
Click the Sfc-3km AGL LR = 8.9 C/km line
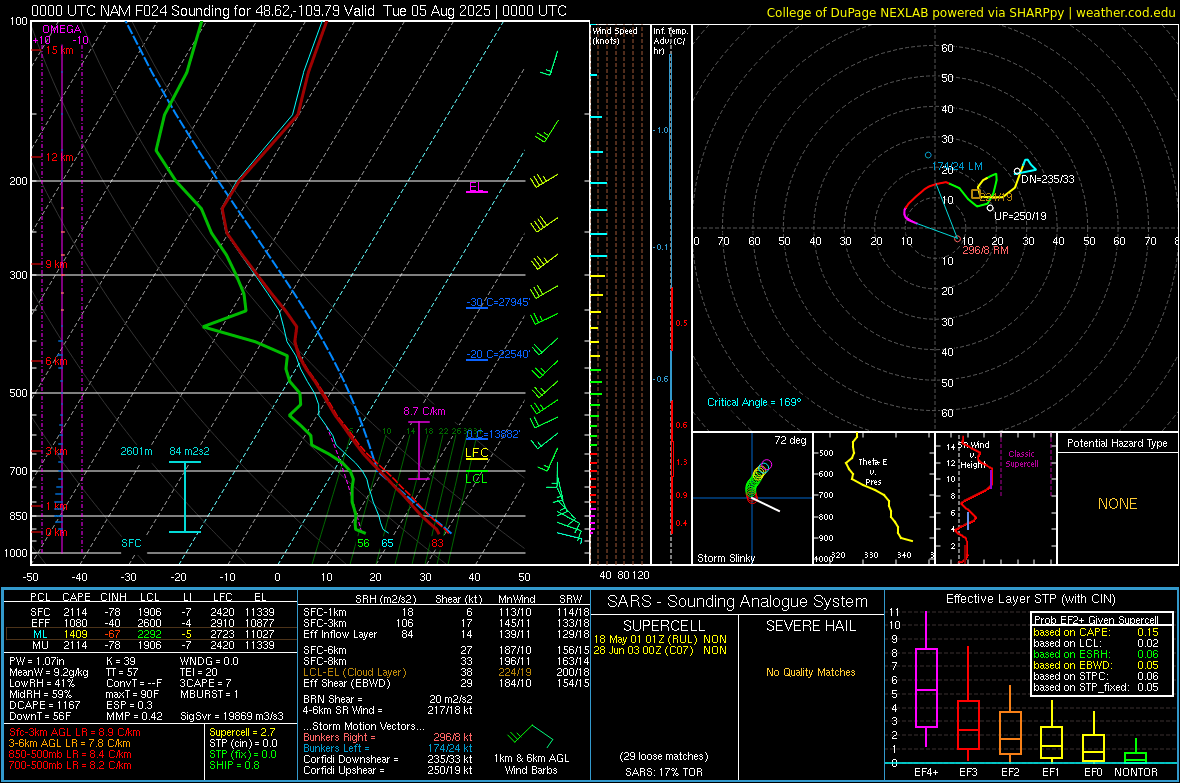click(75, 732)
